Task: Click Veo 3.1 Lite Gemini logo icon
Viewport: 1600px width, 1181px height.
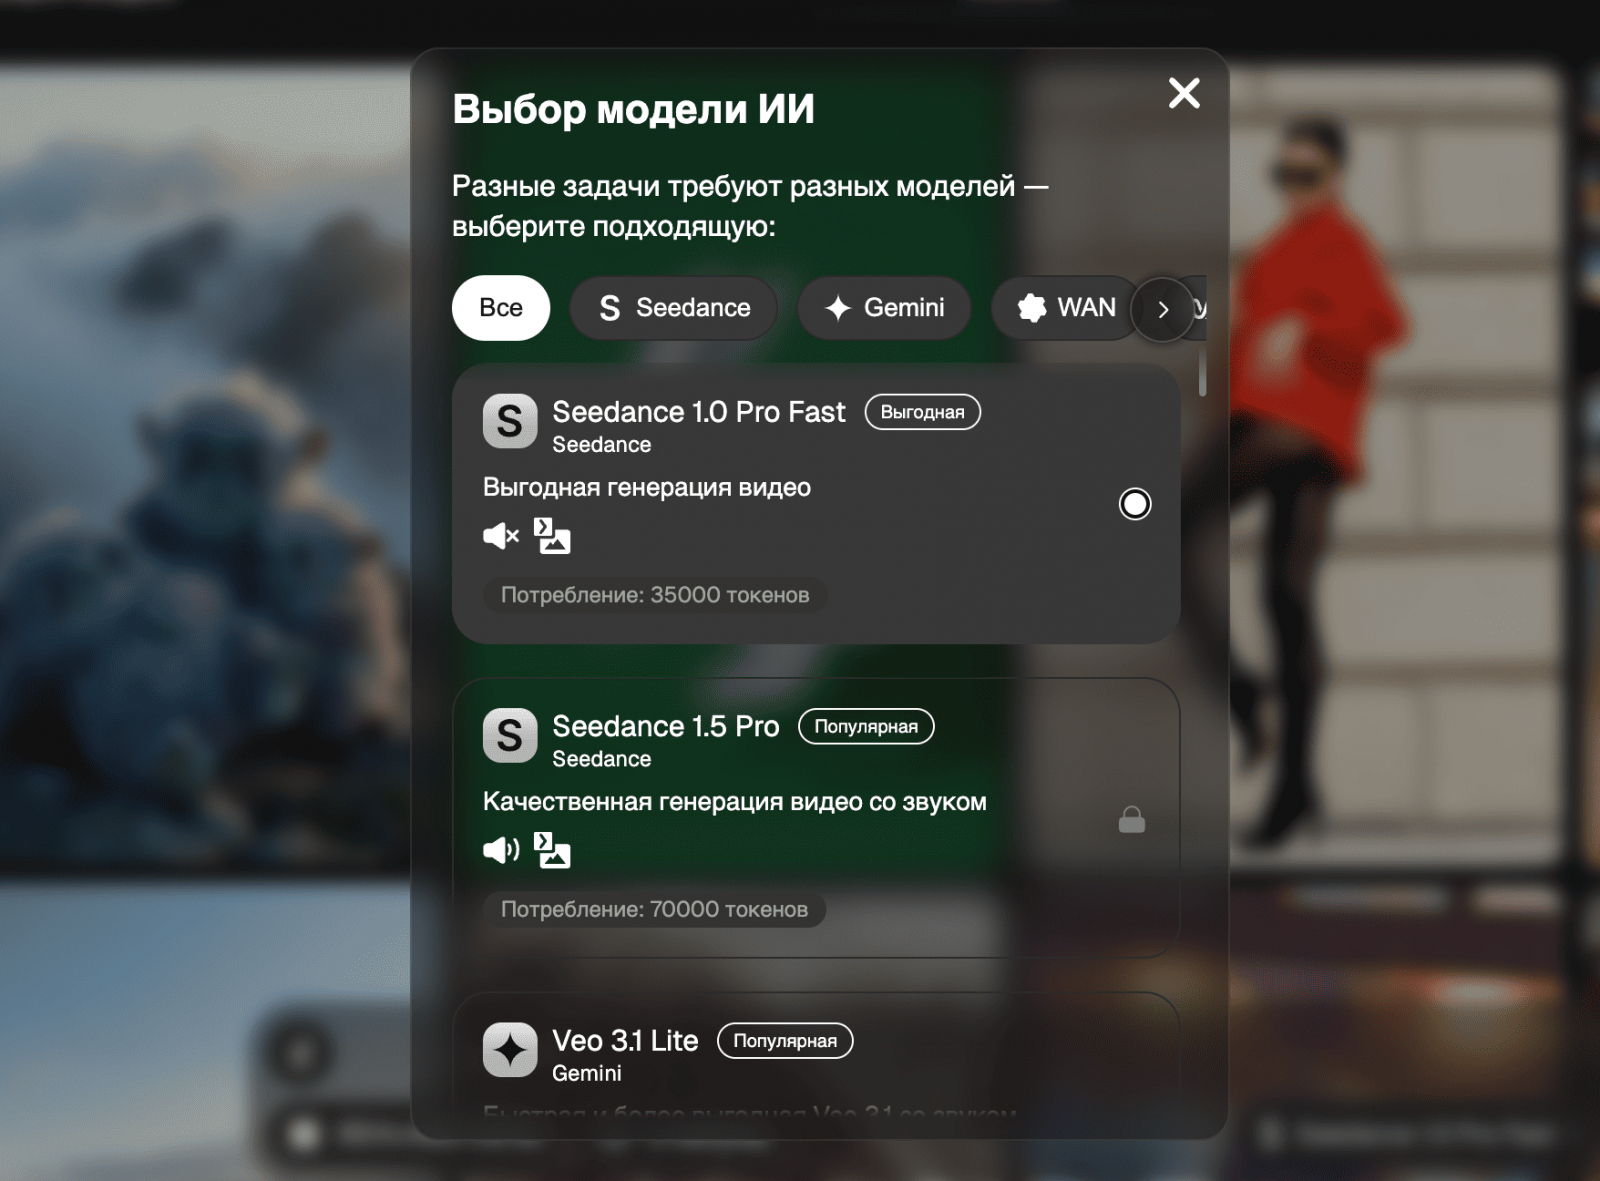Action: click(510, 1050)
